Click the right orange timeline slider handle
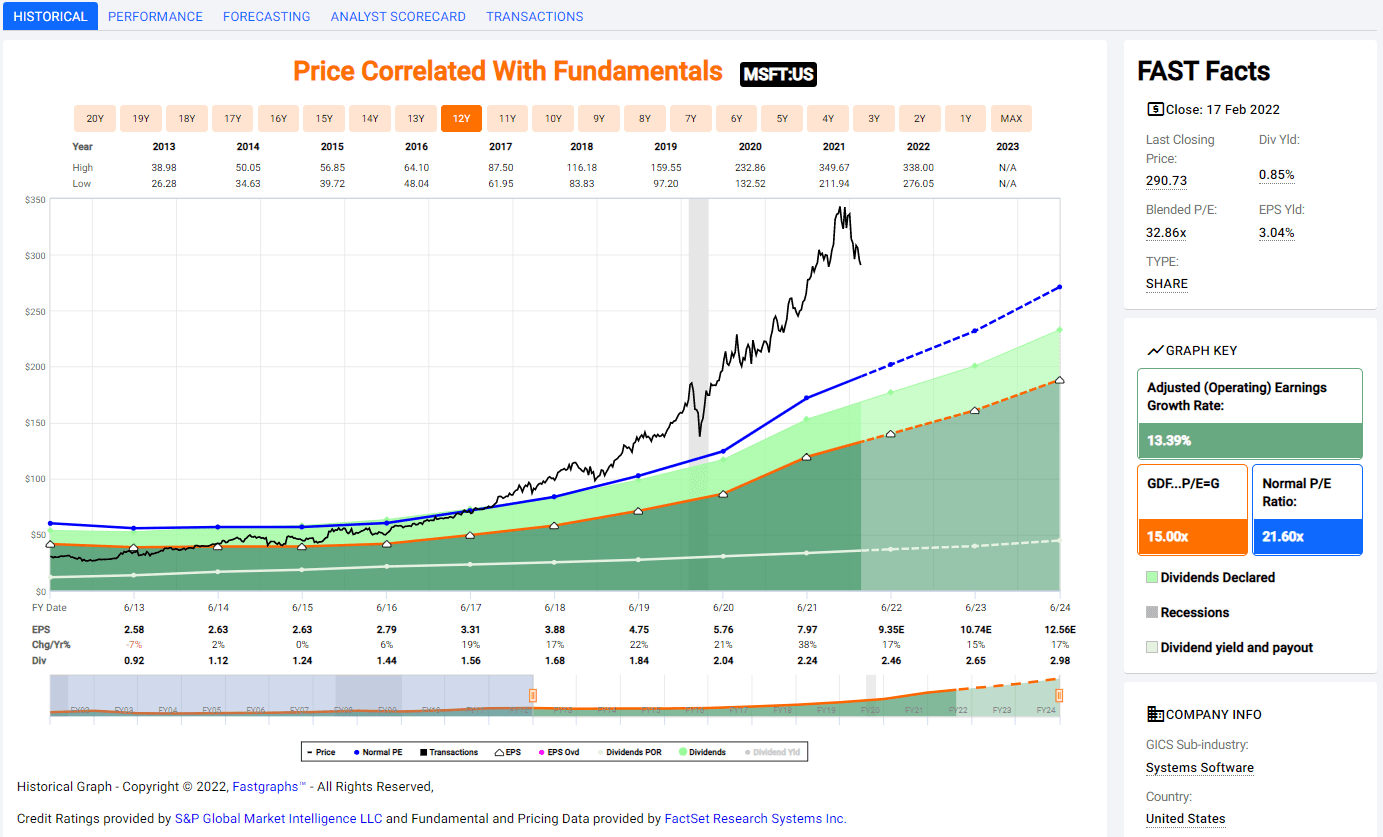Viewport: 1383px width, 837px height. (1061, 693)
